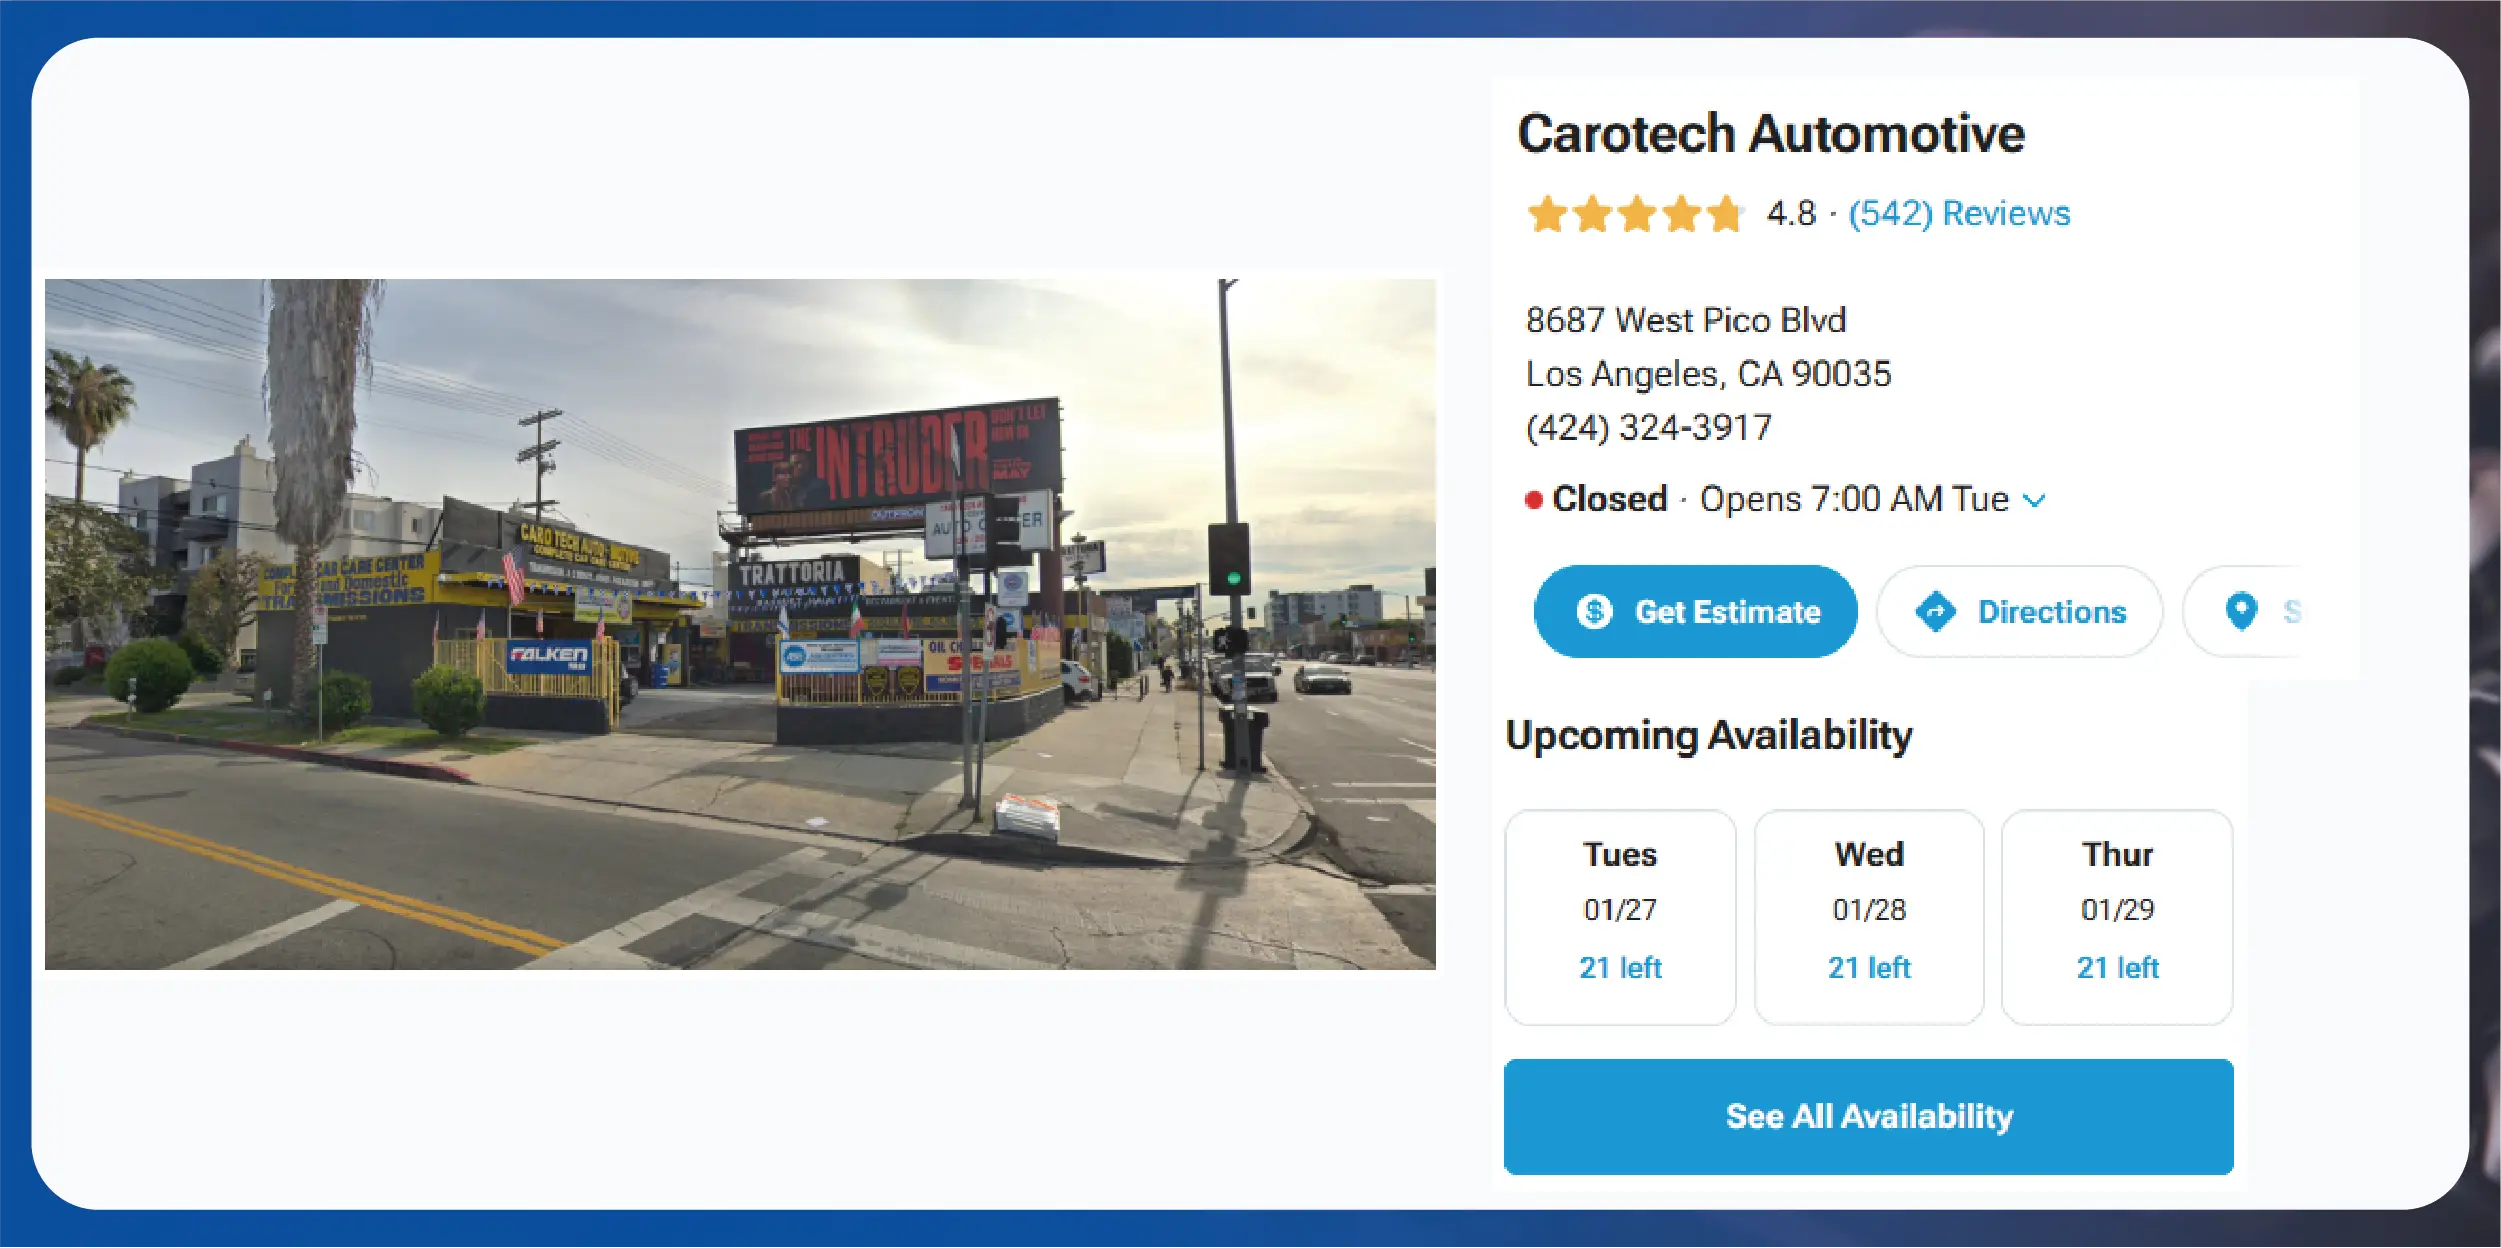Viewport: 2501px width, 1248px height.
Task: Click the five-star rating icons
Action: tap(1635, 214)
